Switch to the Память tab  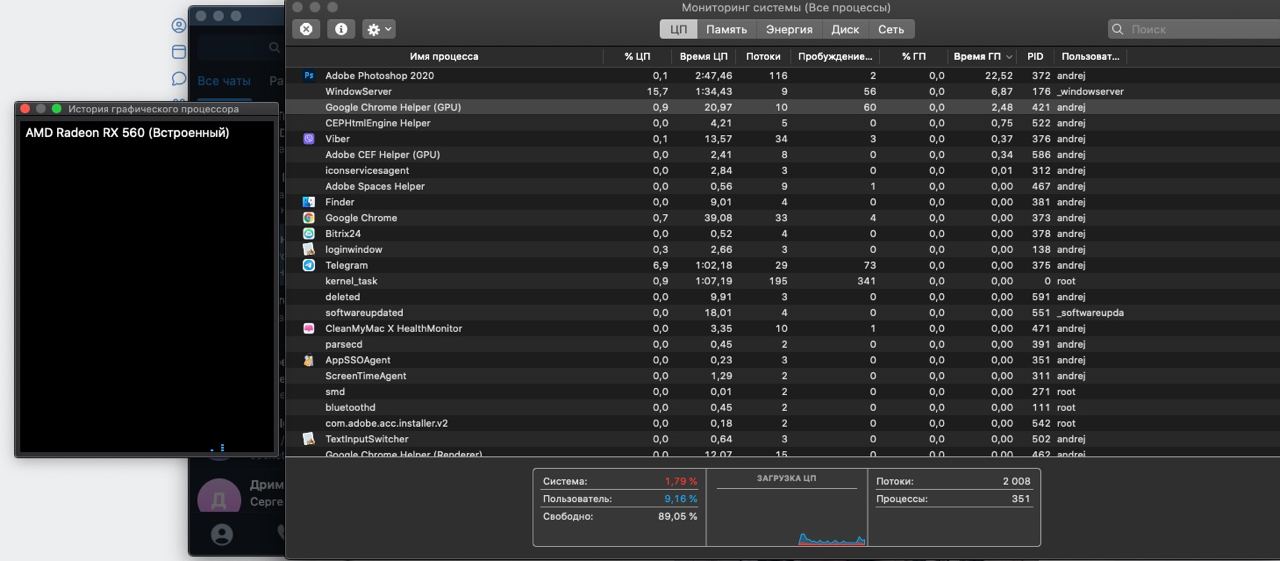(x=726, y=29)
